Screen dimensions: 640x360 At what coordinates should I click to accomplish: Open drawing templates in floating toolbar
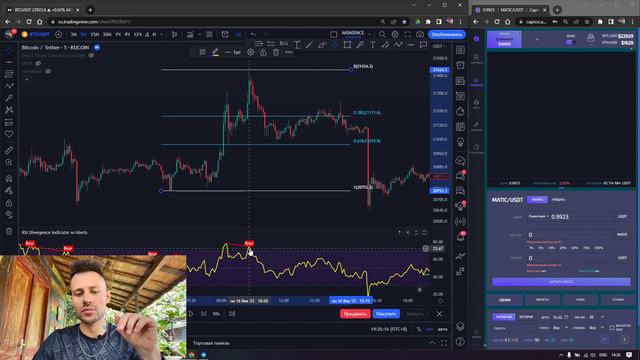point(202,52)
